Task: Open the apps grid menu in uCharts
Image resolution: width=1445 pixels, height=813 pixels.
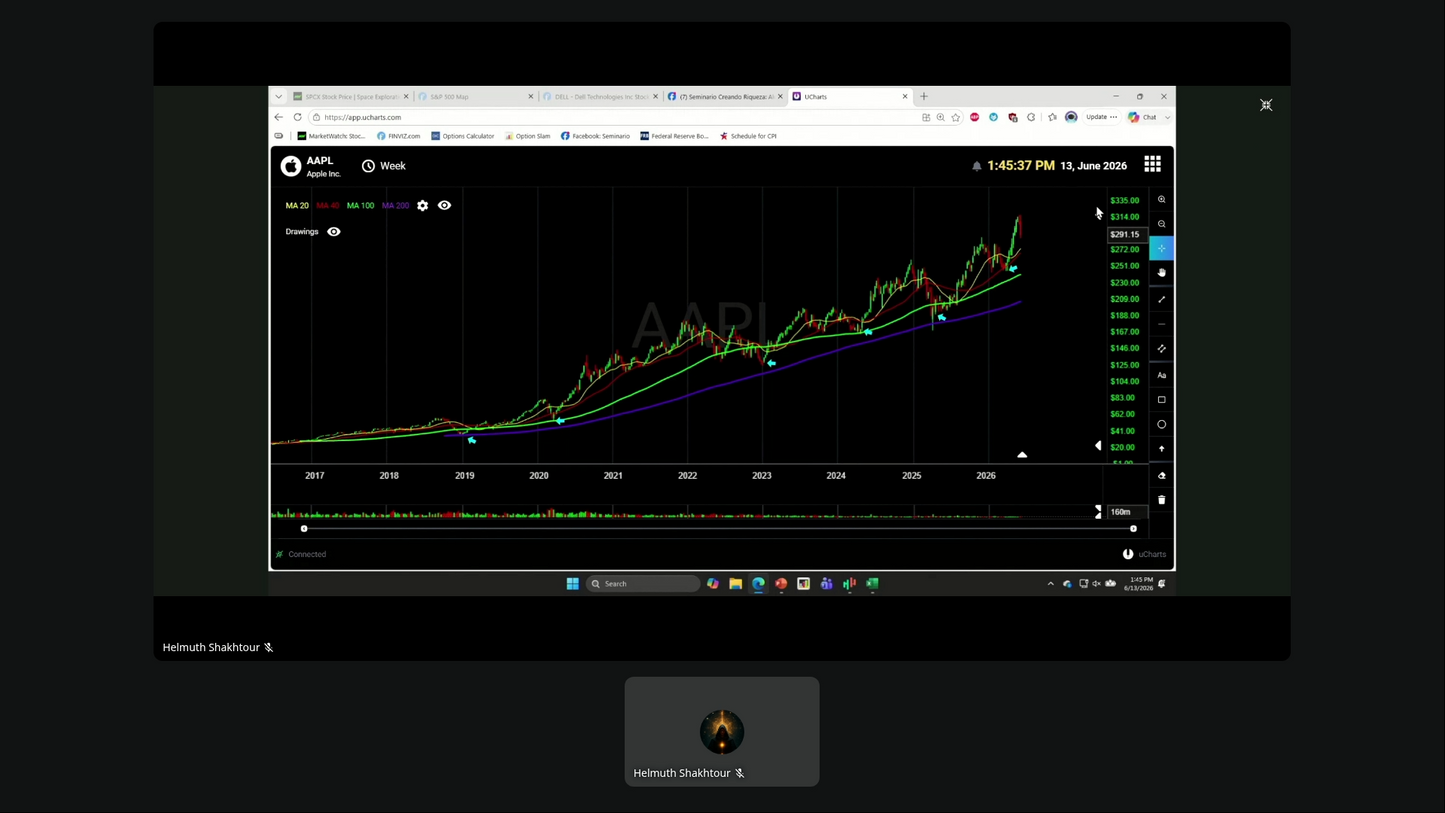Action: 1153,164
